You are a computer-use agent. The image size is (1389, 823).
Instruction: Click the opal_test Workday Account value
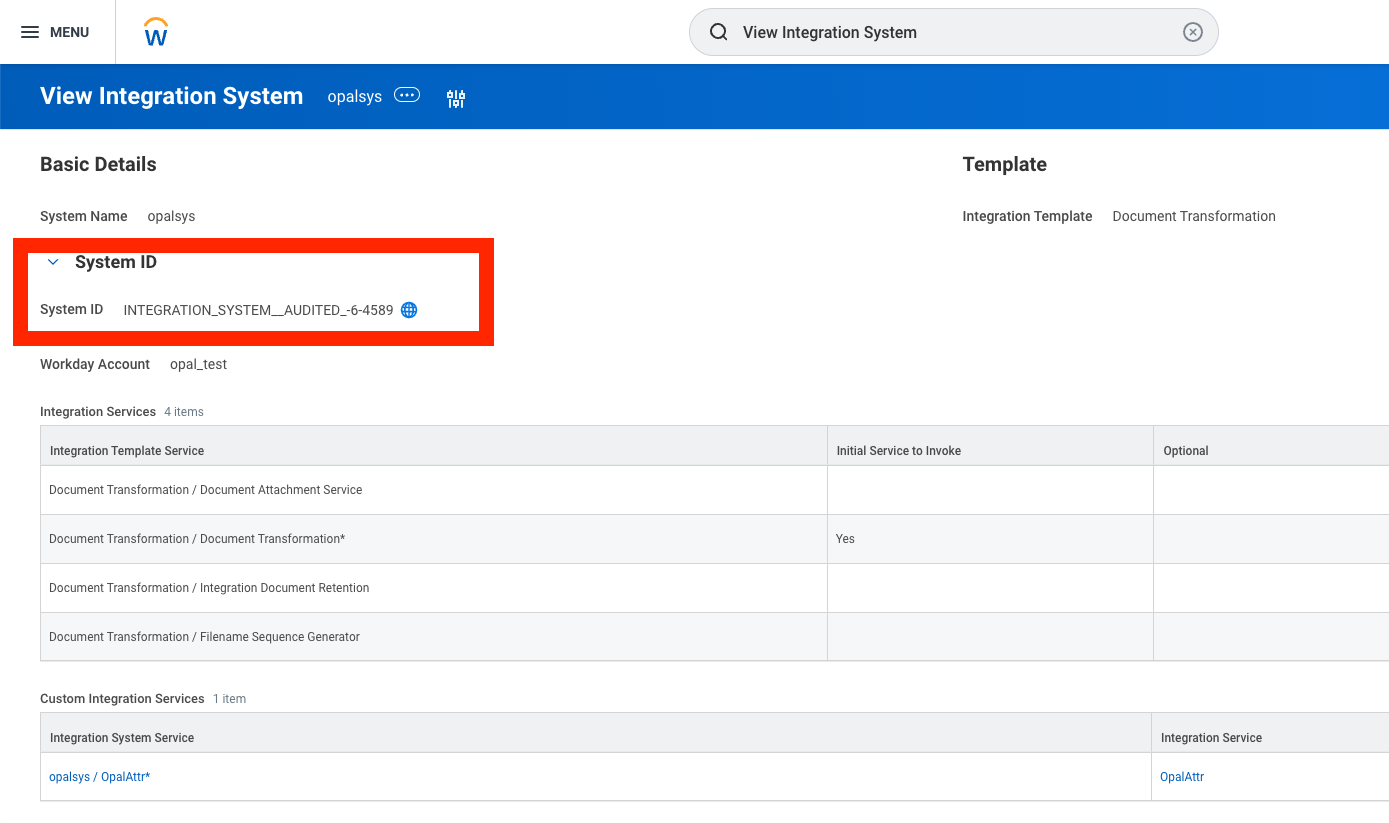[198, 364]
